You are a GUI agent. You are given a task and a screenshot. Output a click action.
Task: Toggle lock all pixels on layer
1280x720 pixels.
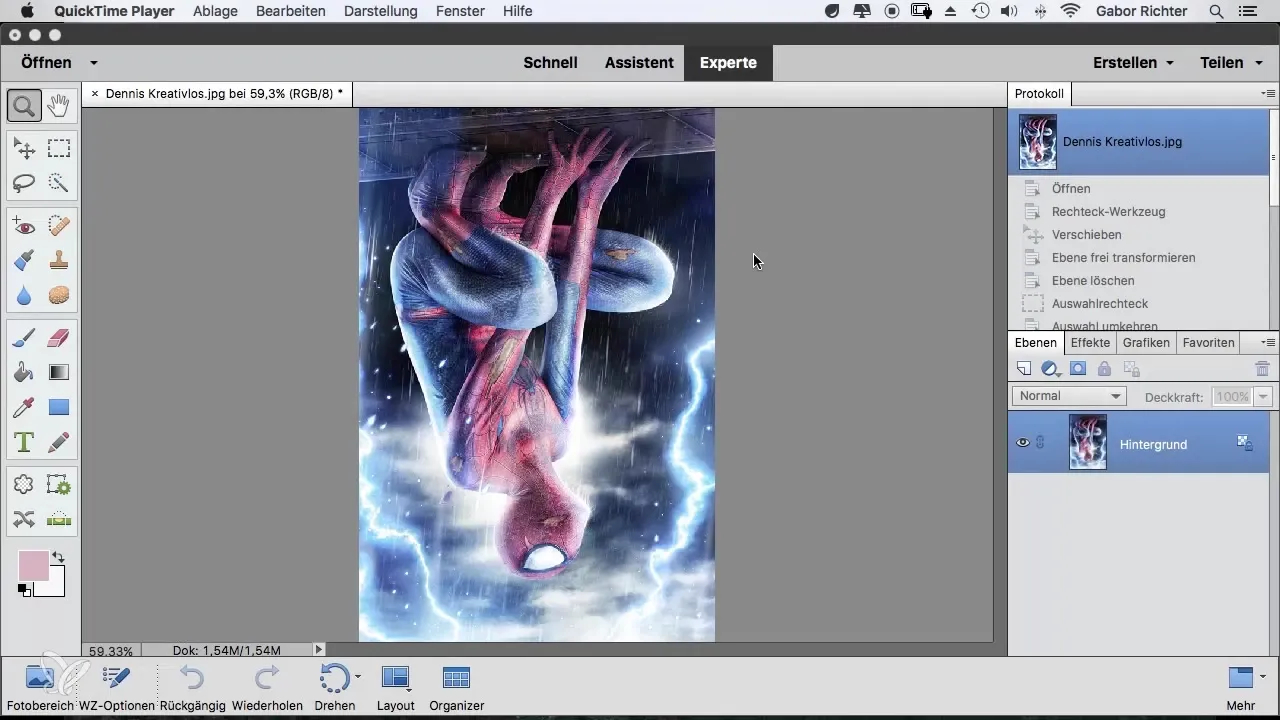1104,369
